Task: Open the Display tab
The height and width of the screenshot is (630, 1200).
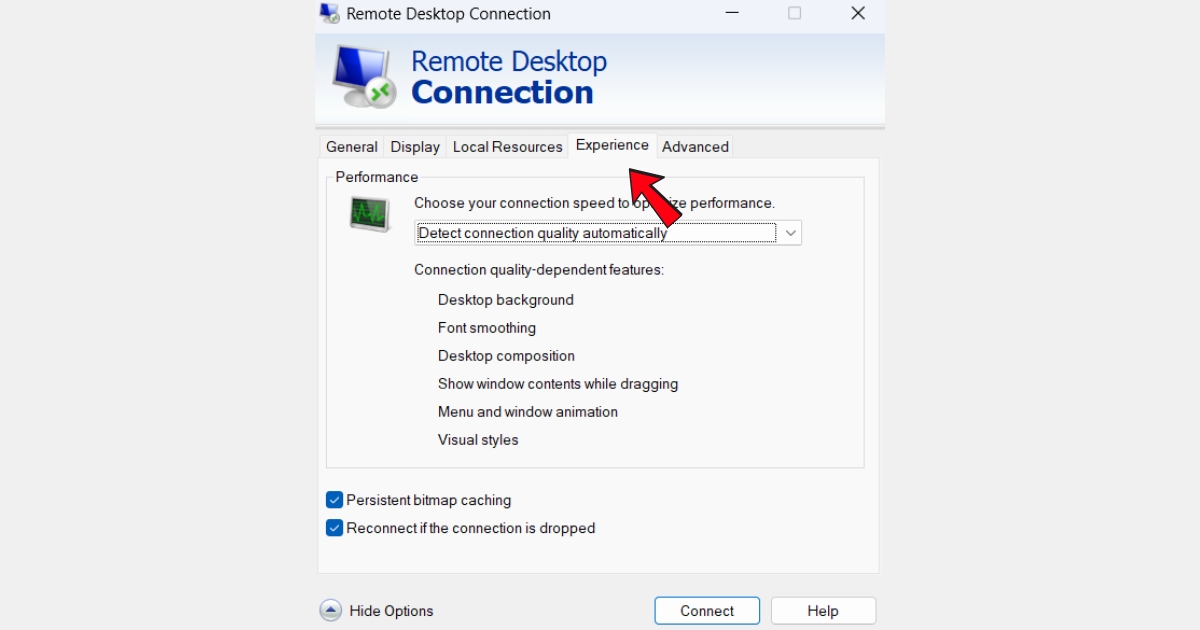Action: tap(415, 147)
